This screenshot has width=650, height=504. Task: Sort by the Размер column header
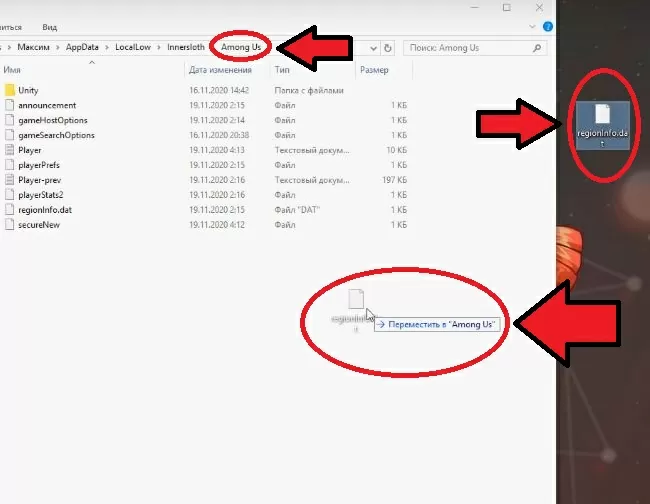coord(374,71)
